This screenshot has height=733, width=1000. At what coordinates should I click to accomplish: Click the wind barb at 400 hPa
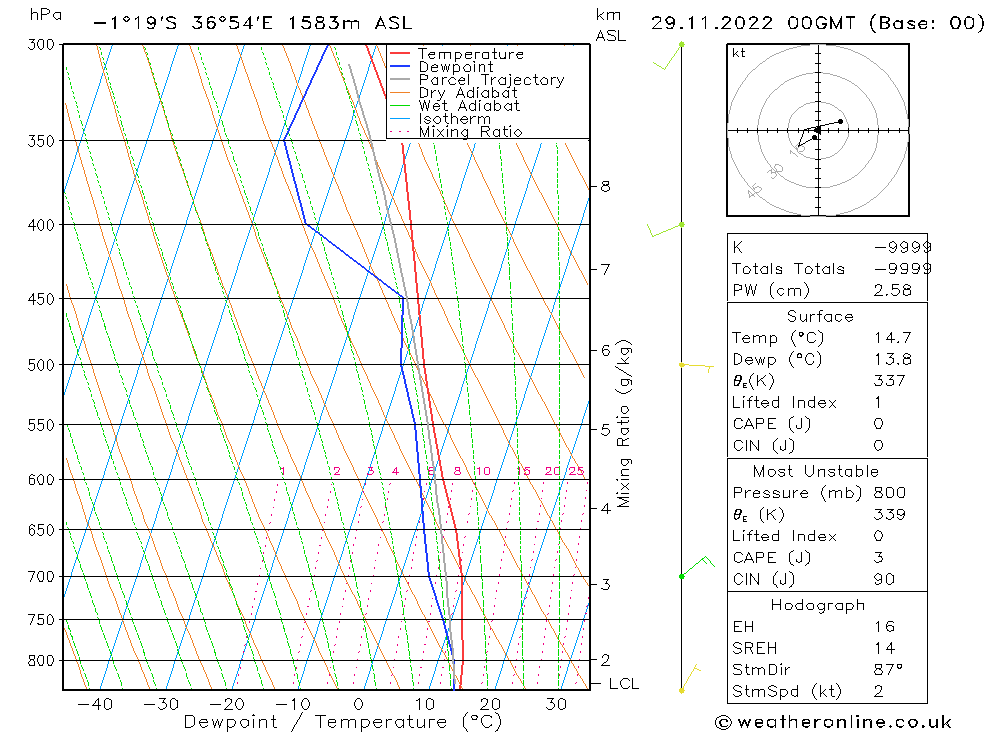tap(665, 230)
